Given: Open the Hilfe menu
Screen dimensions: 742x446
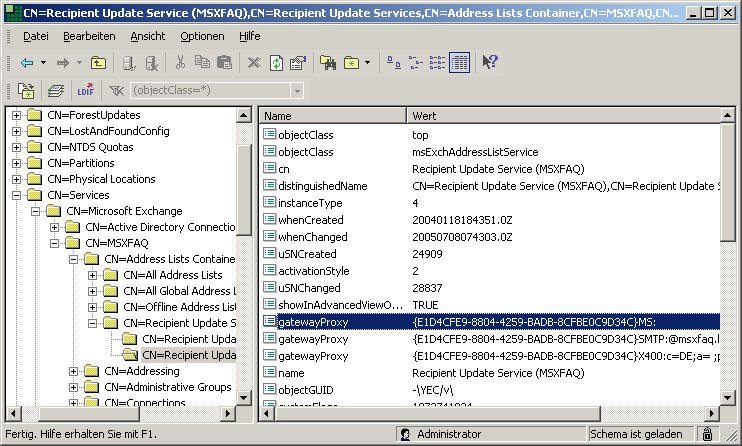Looking at the screenshot, I should [x=249, y=36].
